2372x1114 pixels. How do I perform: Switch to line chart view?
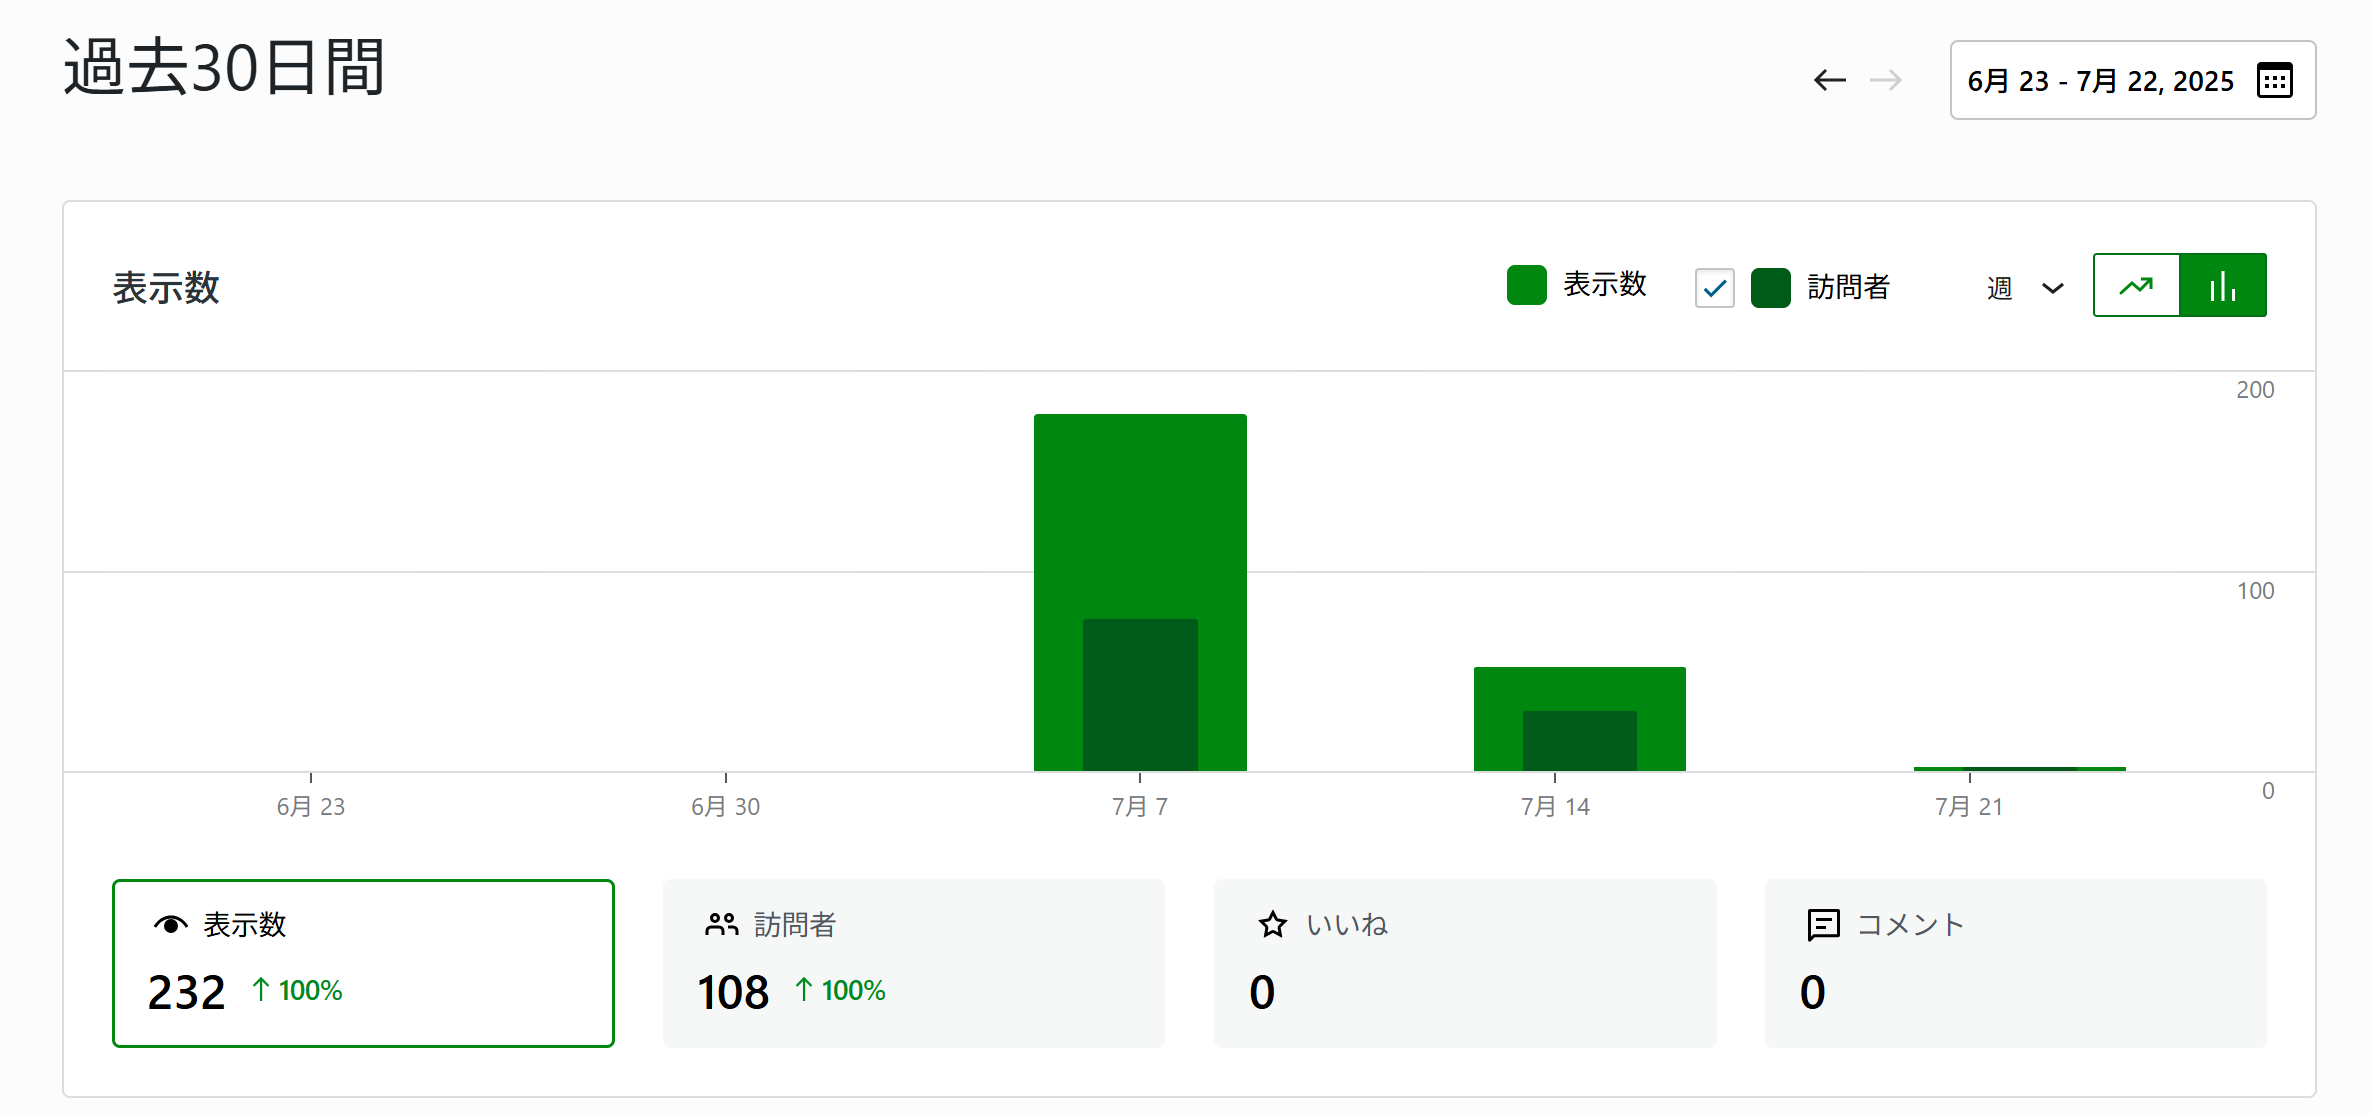tap(2136, 286)
